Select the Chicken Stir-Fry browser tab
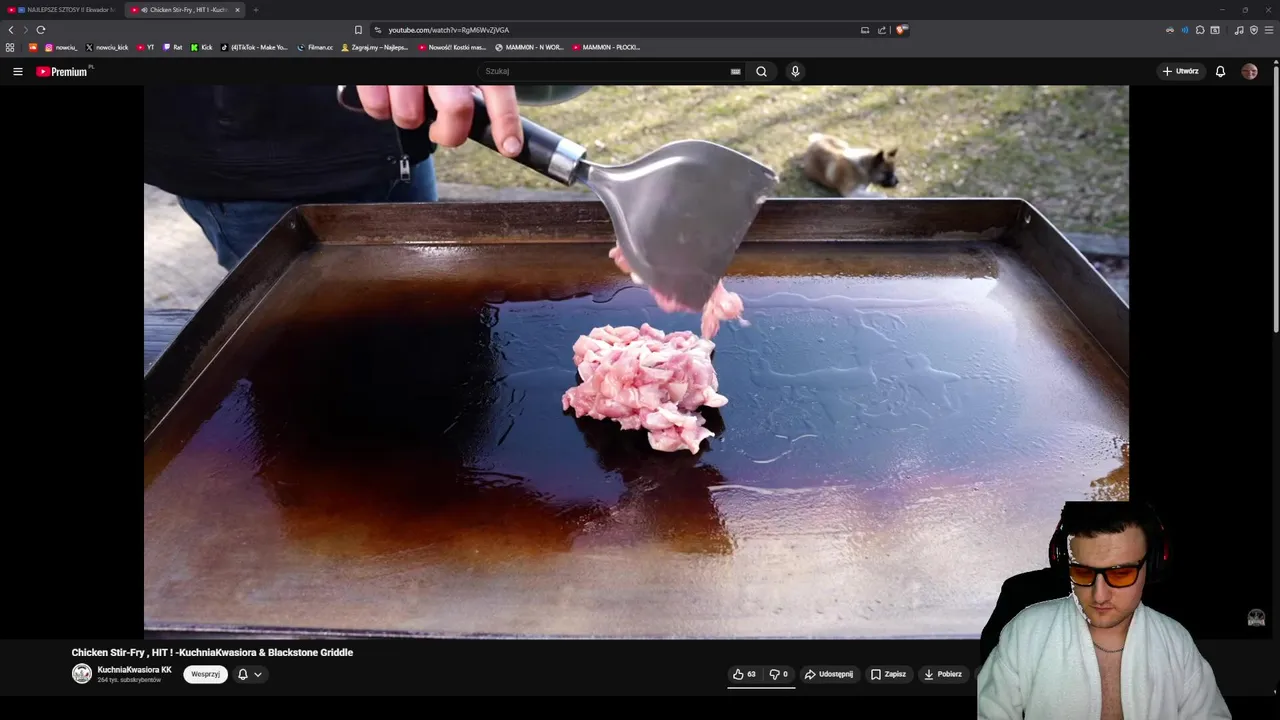 click(x=184, y=10)
